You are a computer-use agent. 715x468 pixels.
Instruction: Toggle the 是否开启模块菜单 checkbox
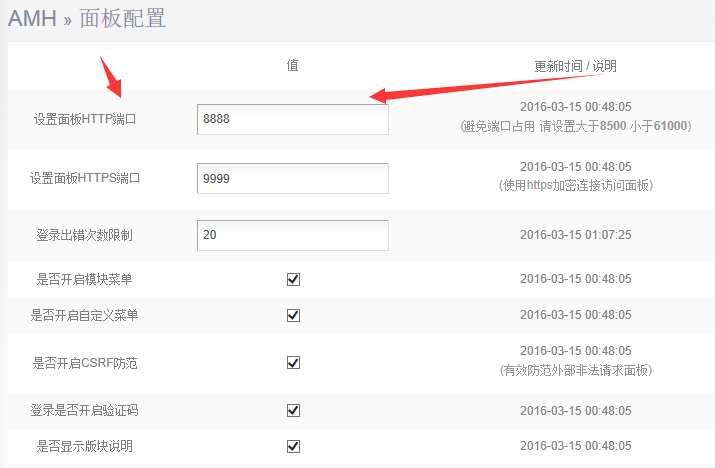[x=293, y=279]
